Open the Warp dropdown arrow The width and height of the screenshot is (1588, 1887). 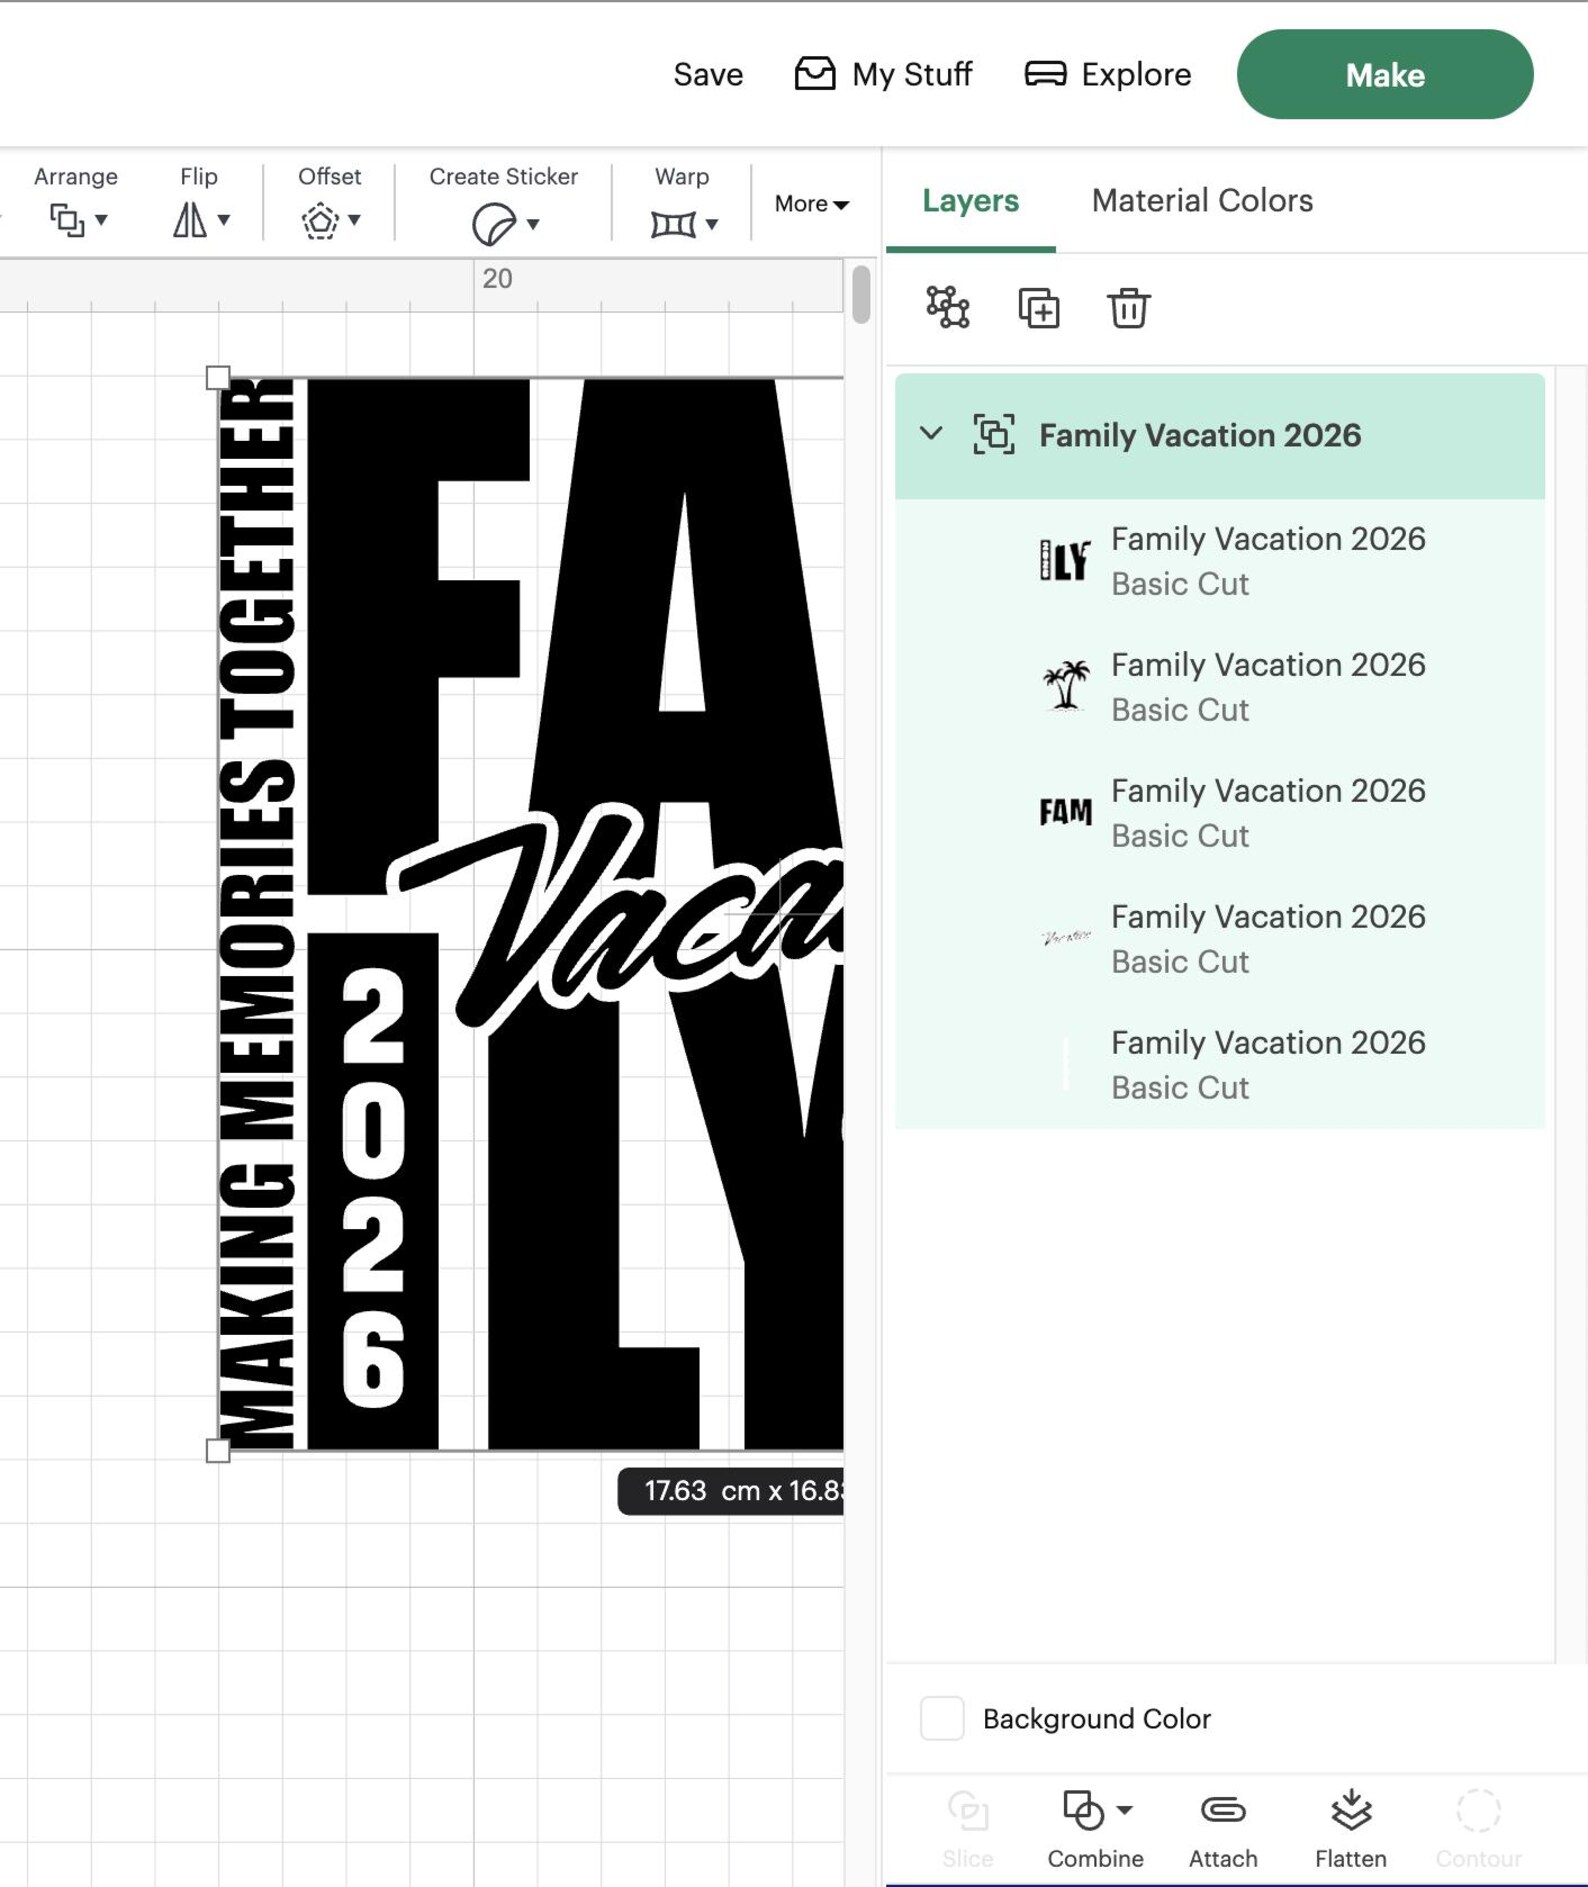[x=712, y=224]
